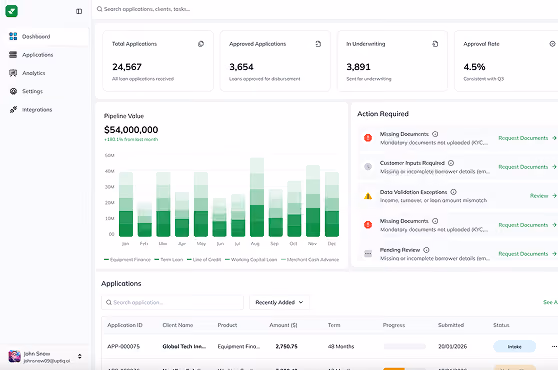This screenshot has height=370, width=558.
Task: Click the Approval Rate card icon
Action: click(x=552, y=44)
